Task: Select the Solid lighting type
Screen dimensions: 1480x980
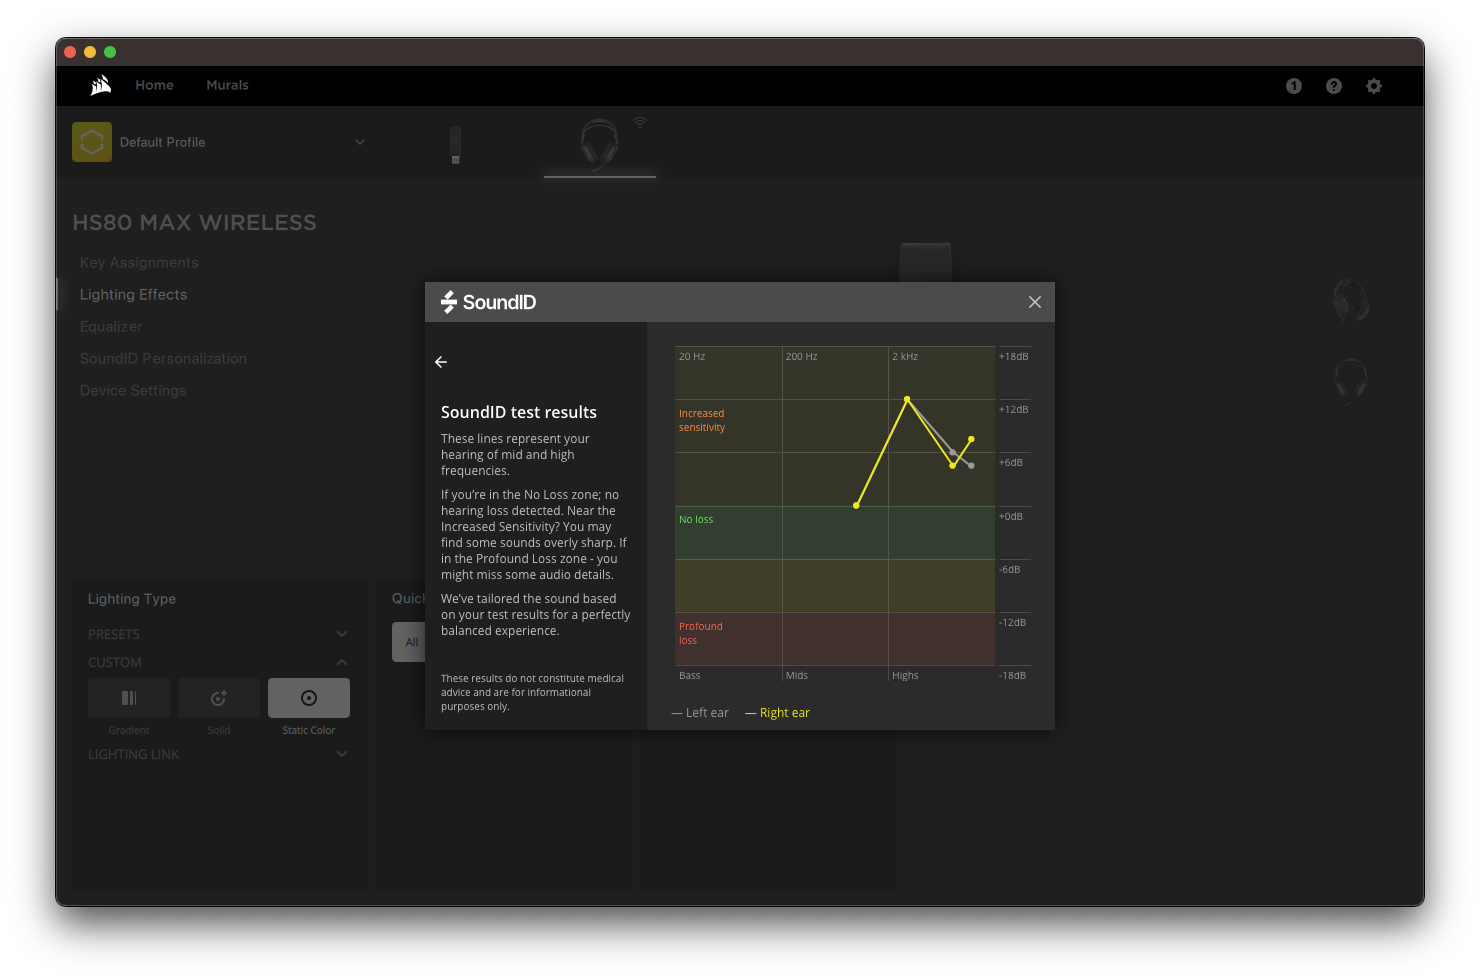Action: point(219,698)
